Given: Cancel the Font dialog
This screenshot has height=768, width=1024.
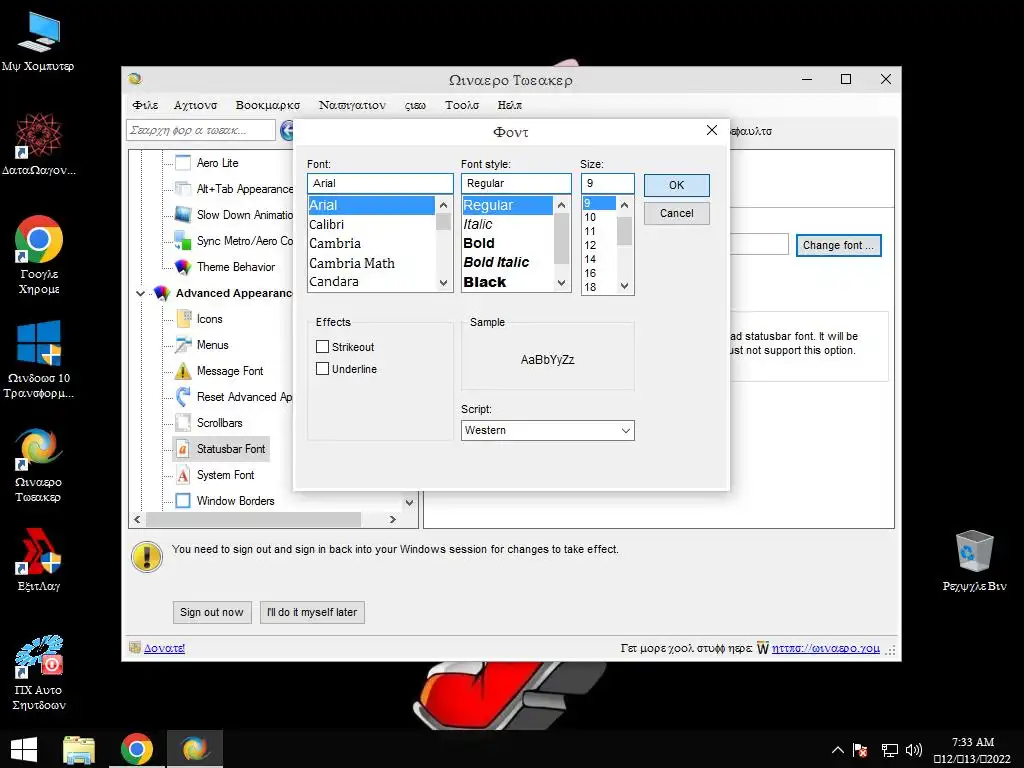Looking at the screenshot, I should coord(677,214).
